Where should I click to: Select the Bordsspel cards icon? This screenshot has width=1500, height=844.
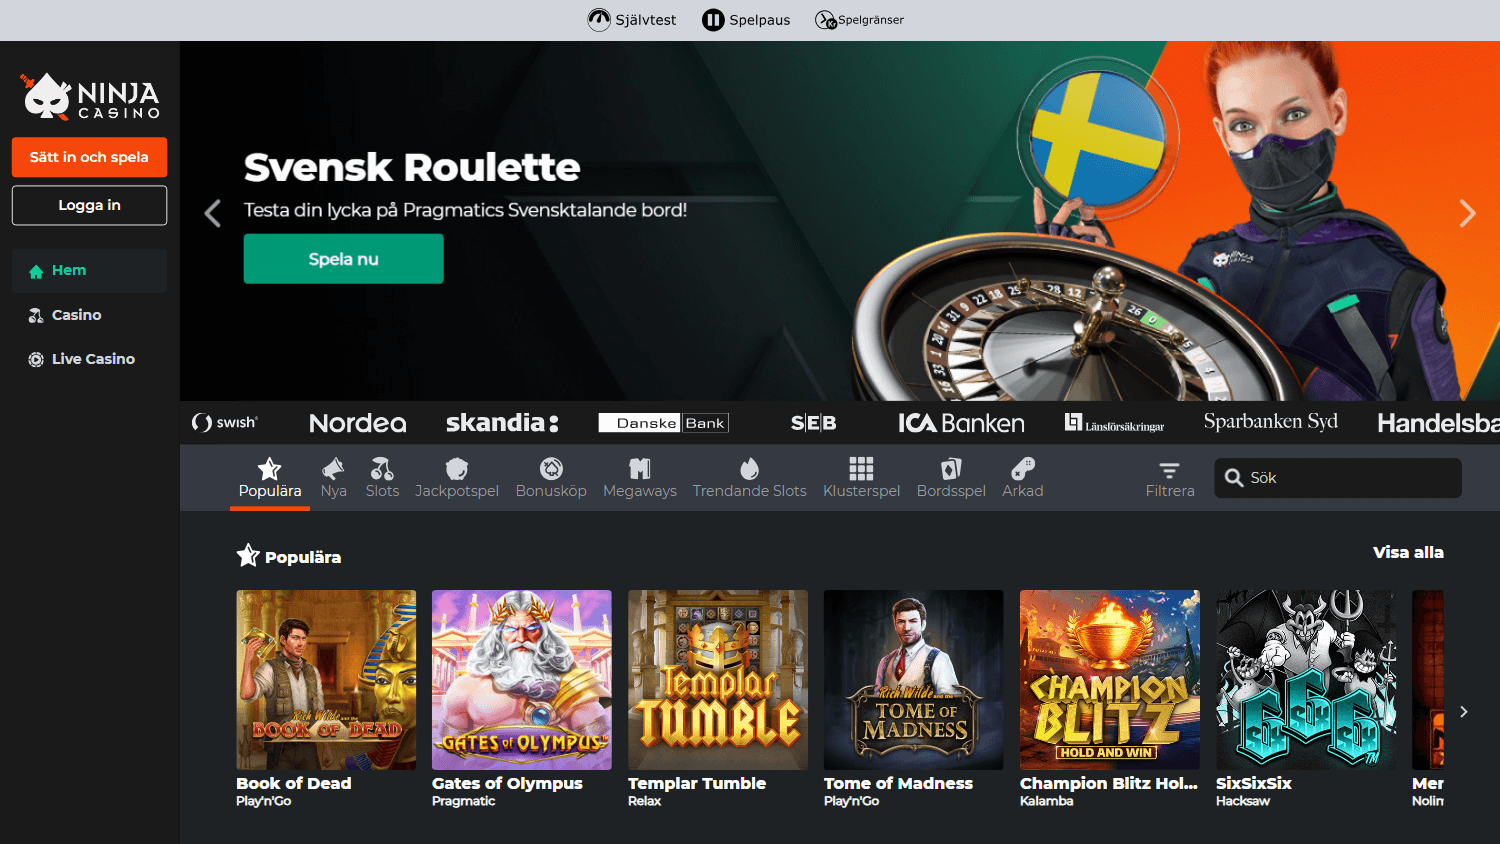click(951, 468)
